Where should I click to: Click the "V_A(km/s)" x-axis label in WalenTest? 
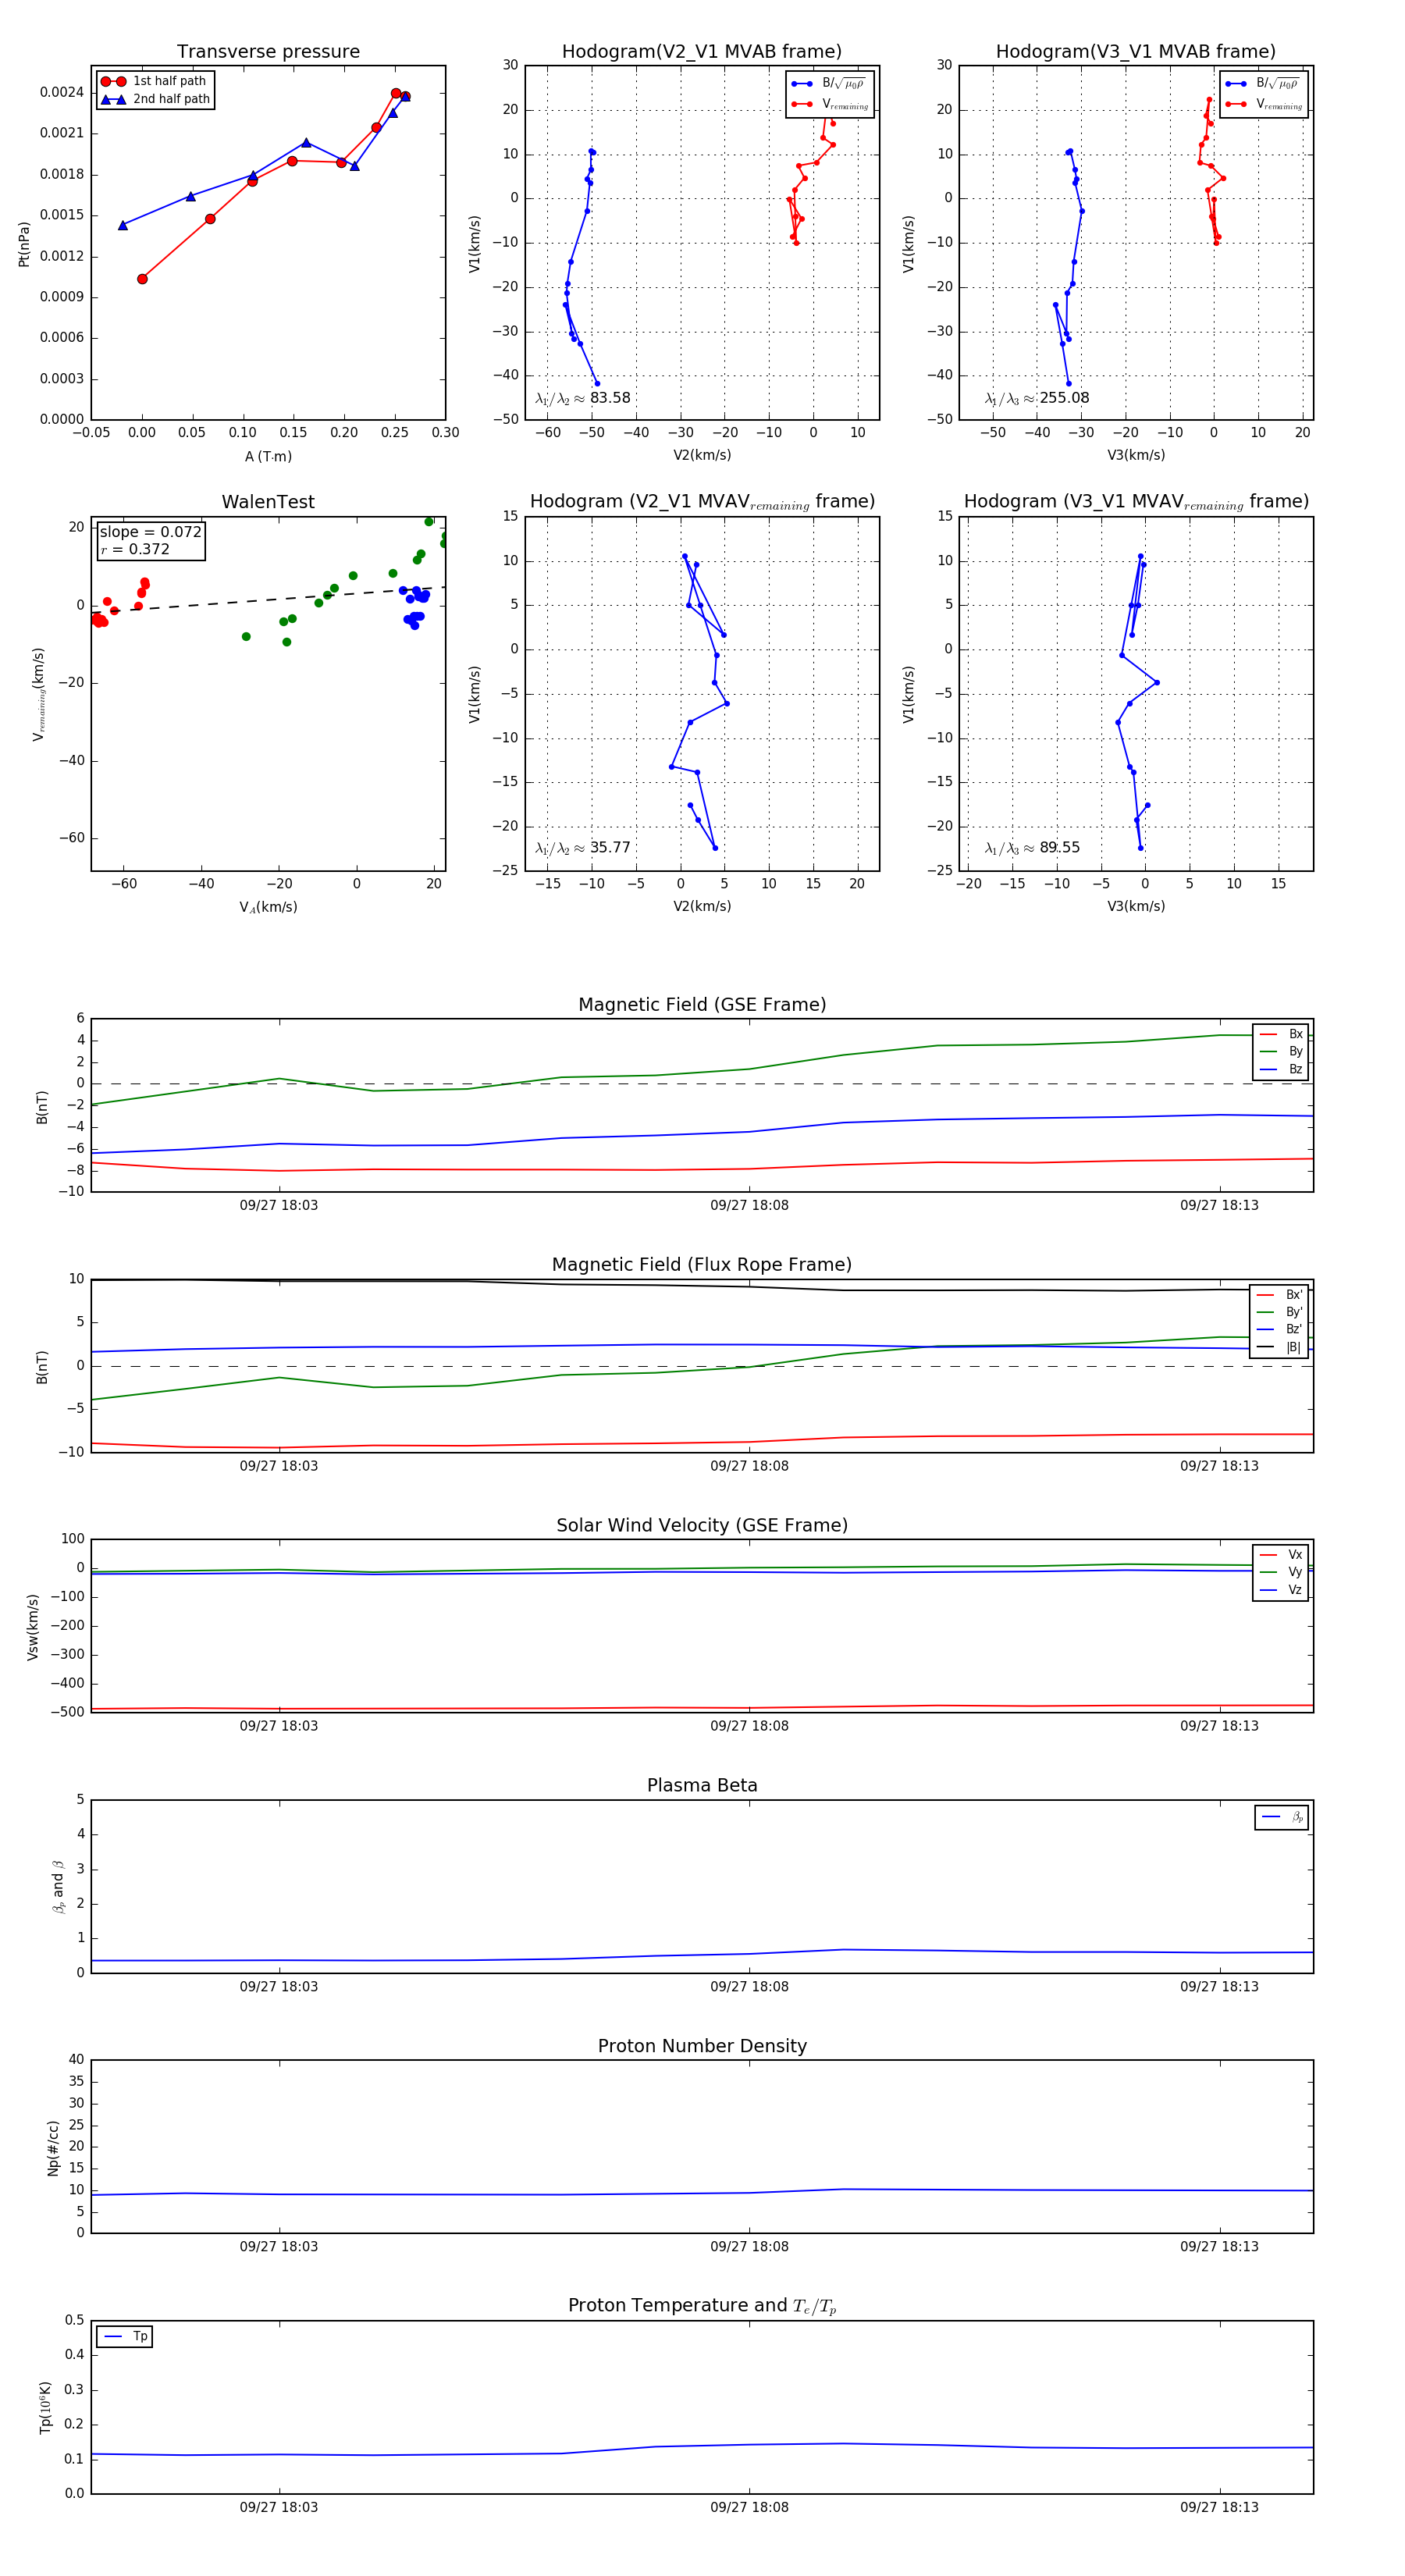(268, 907)
